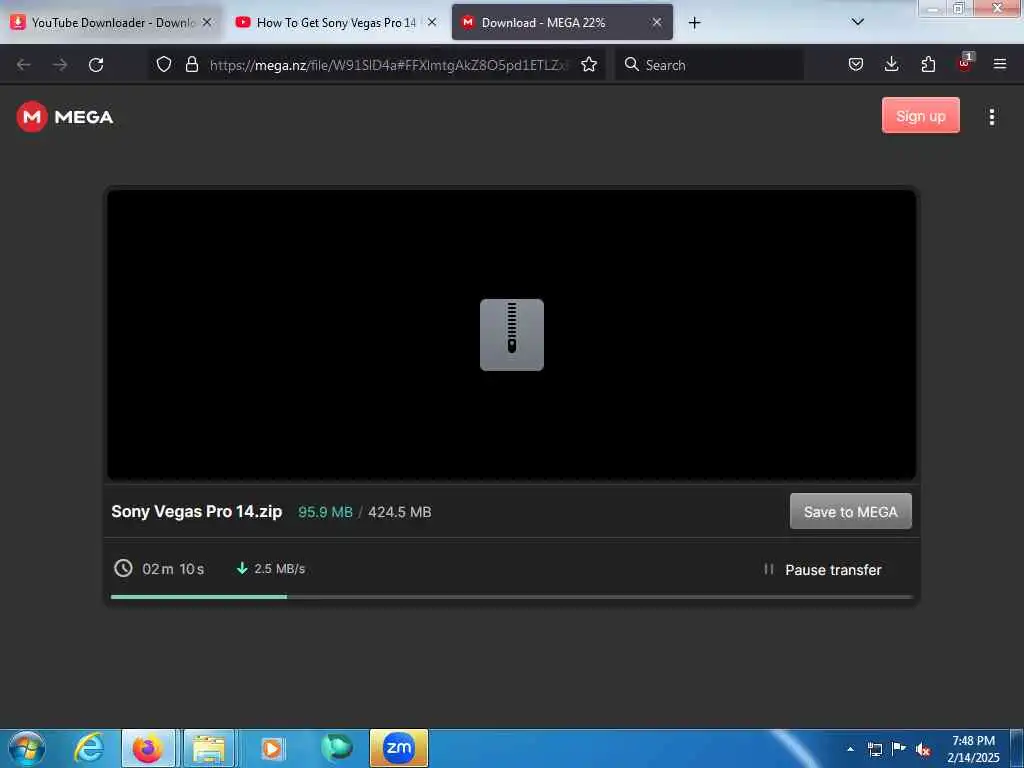Click the 2.5 MB/s download speed
This screenshot has height=768, width=1024.
click(x=280, y=569)
